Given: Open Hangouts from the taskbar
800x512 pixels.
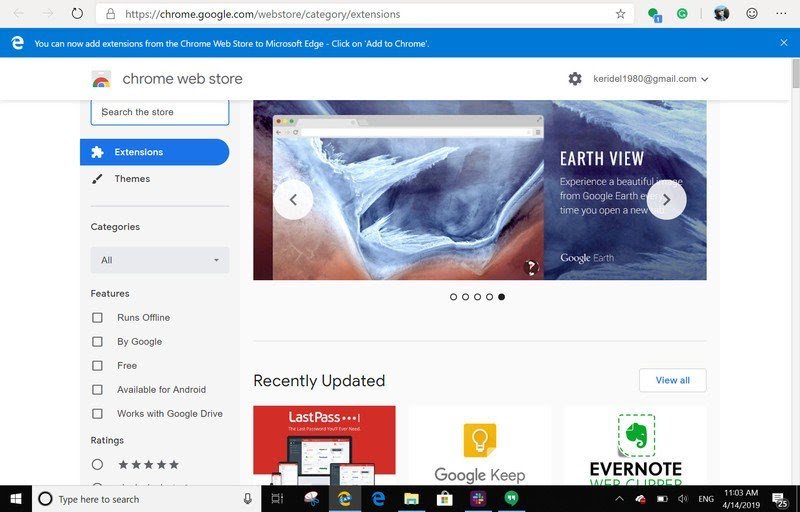Looking at the screenshot, I should point(511,499).
